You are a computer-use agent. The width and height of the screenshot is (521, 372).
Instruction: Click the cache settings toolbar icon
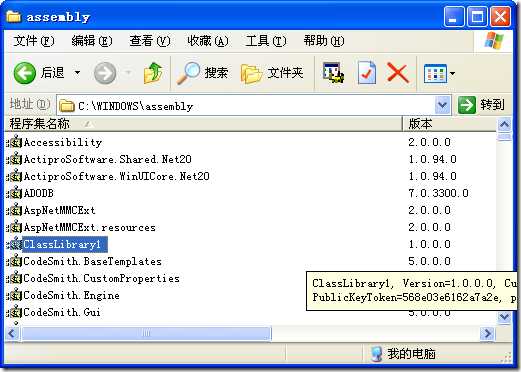click(x=333, y=73)
